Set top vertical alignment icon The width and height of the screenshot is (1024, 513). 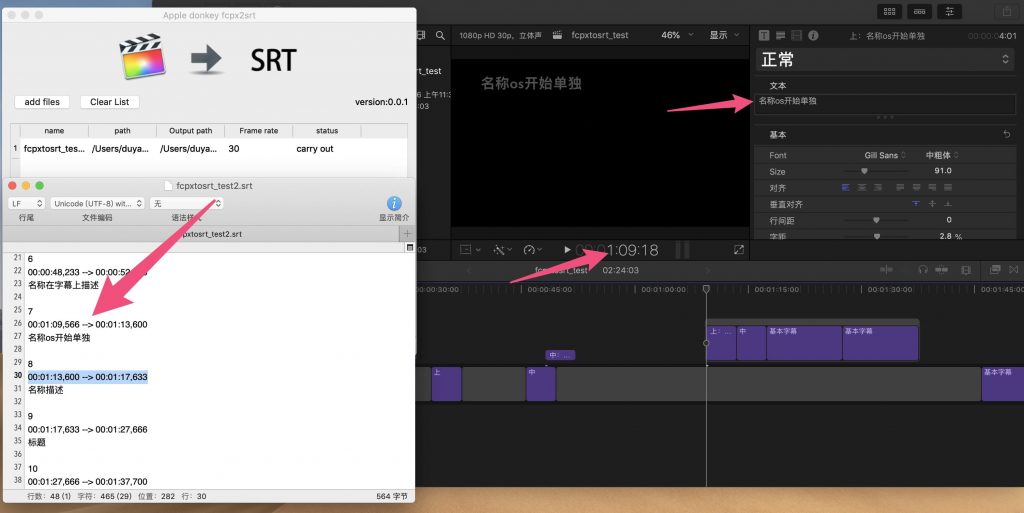pyautogui.click(x=916, y=204)
